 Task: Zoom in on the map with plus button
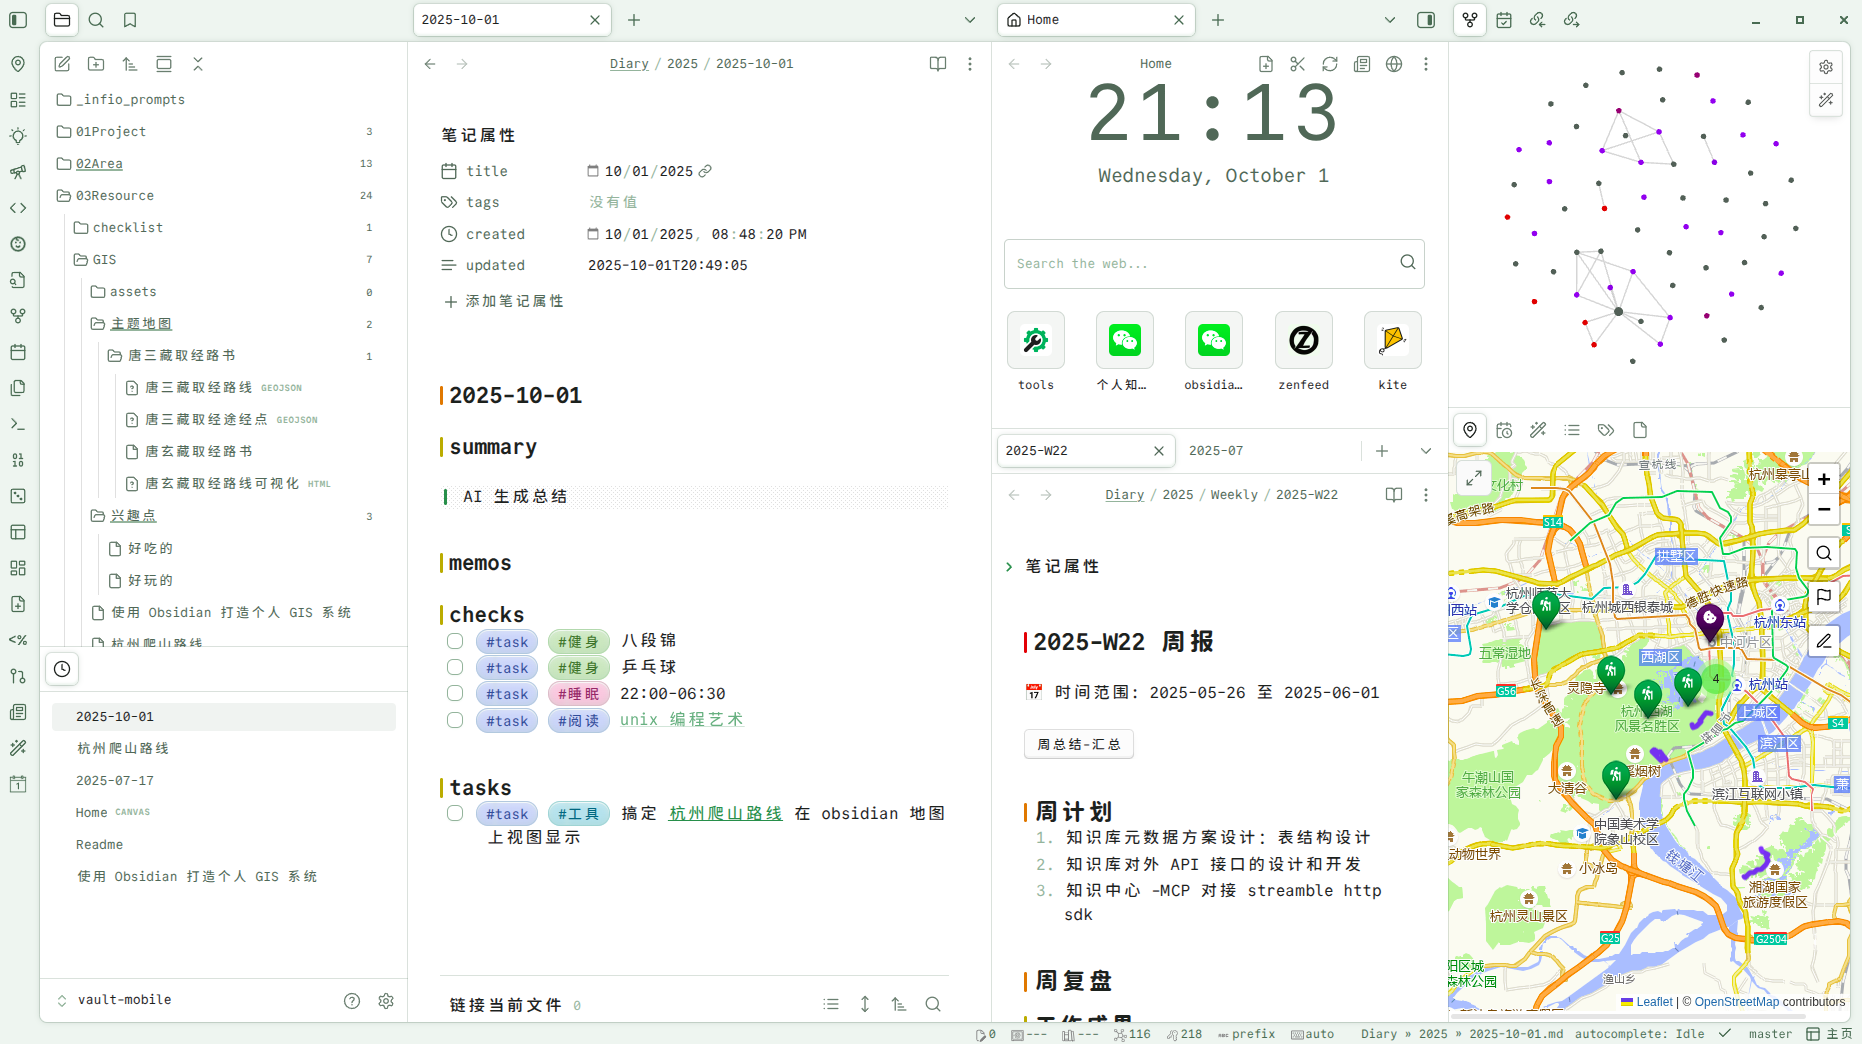coord(1824,479)
